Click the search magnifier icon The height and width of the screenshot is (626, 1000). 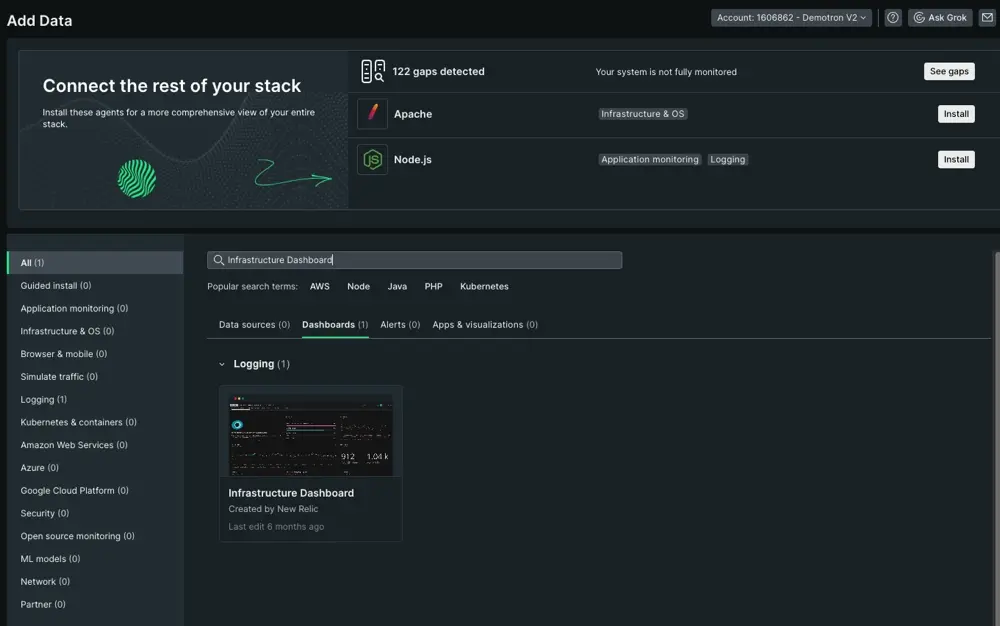pos(217,260)
